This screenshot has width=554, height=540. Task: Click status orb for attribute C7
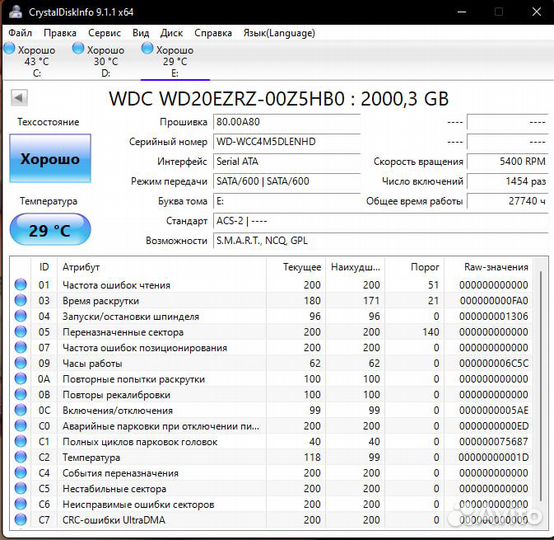(x=21, y=520)
